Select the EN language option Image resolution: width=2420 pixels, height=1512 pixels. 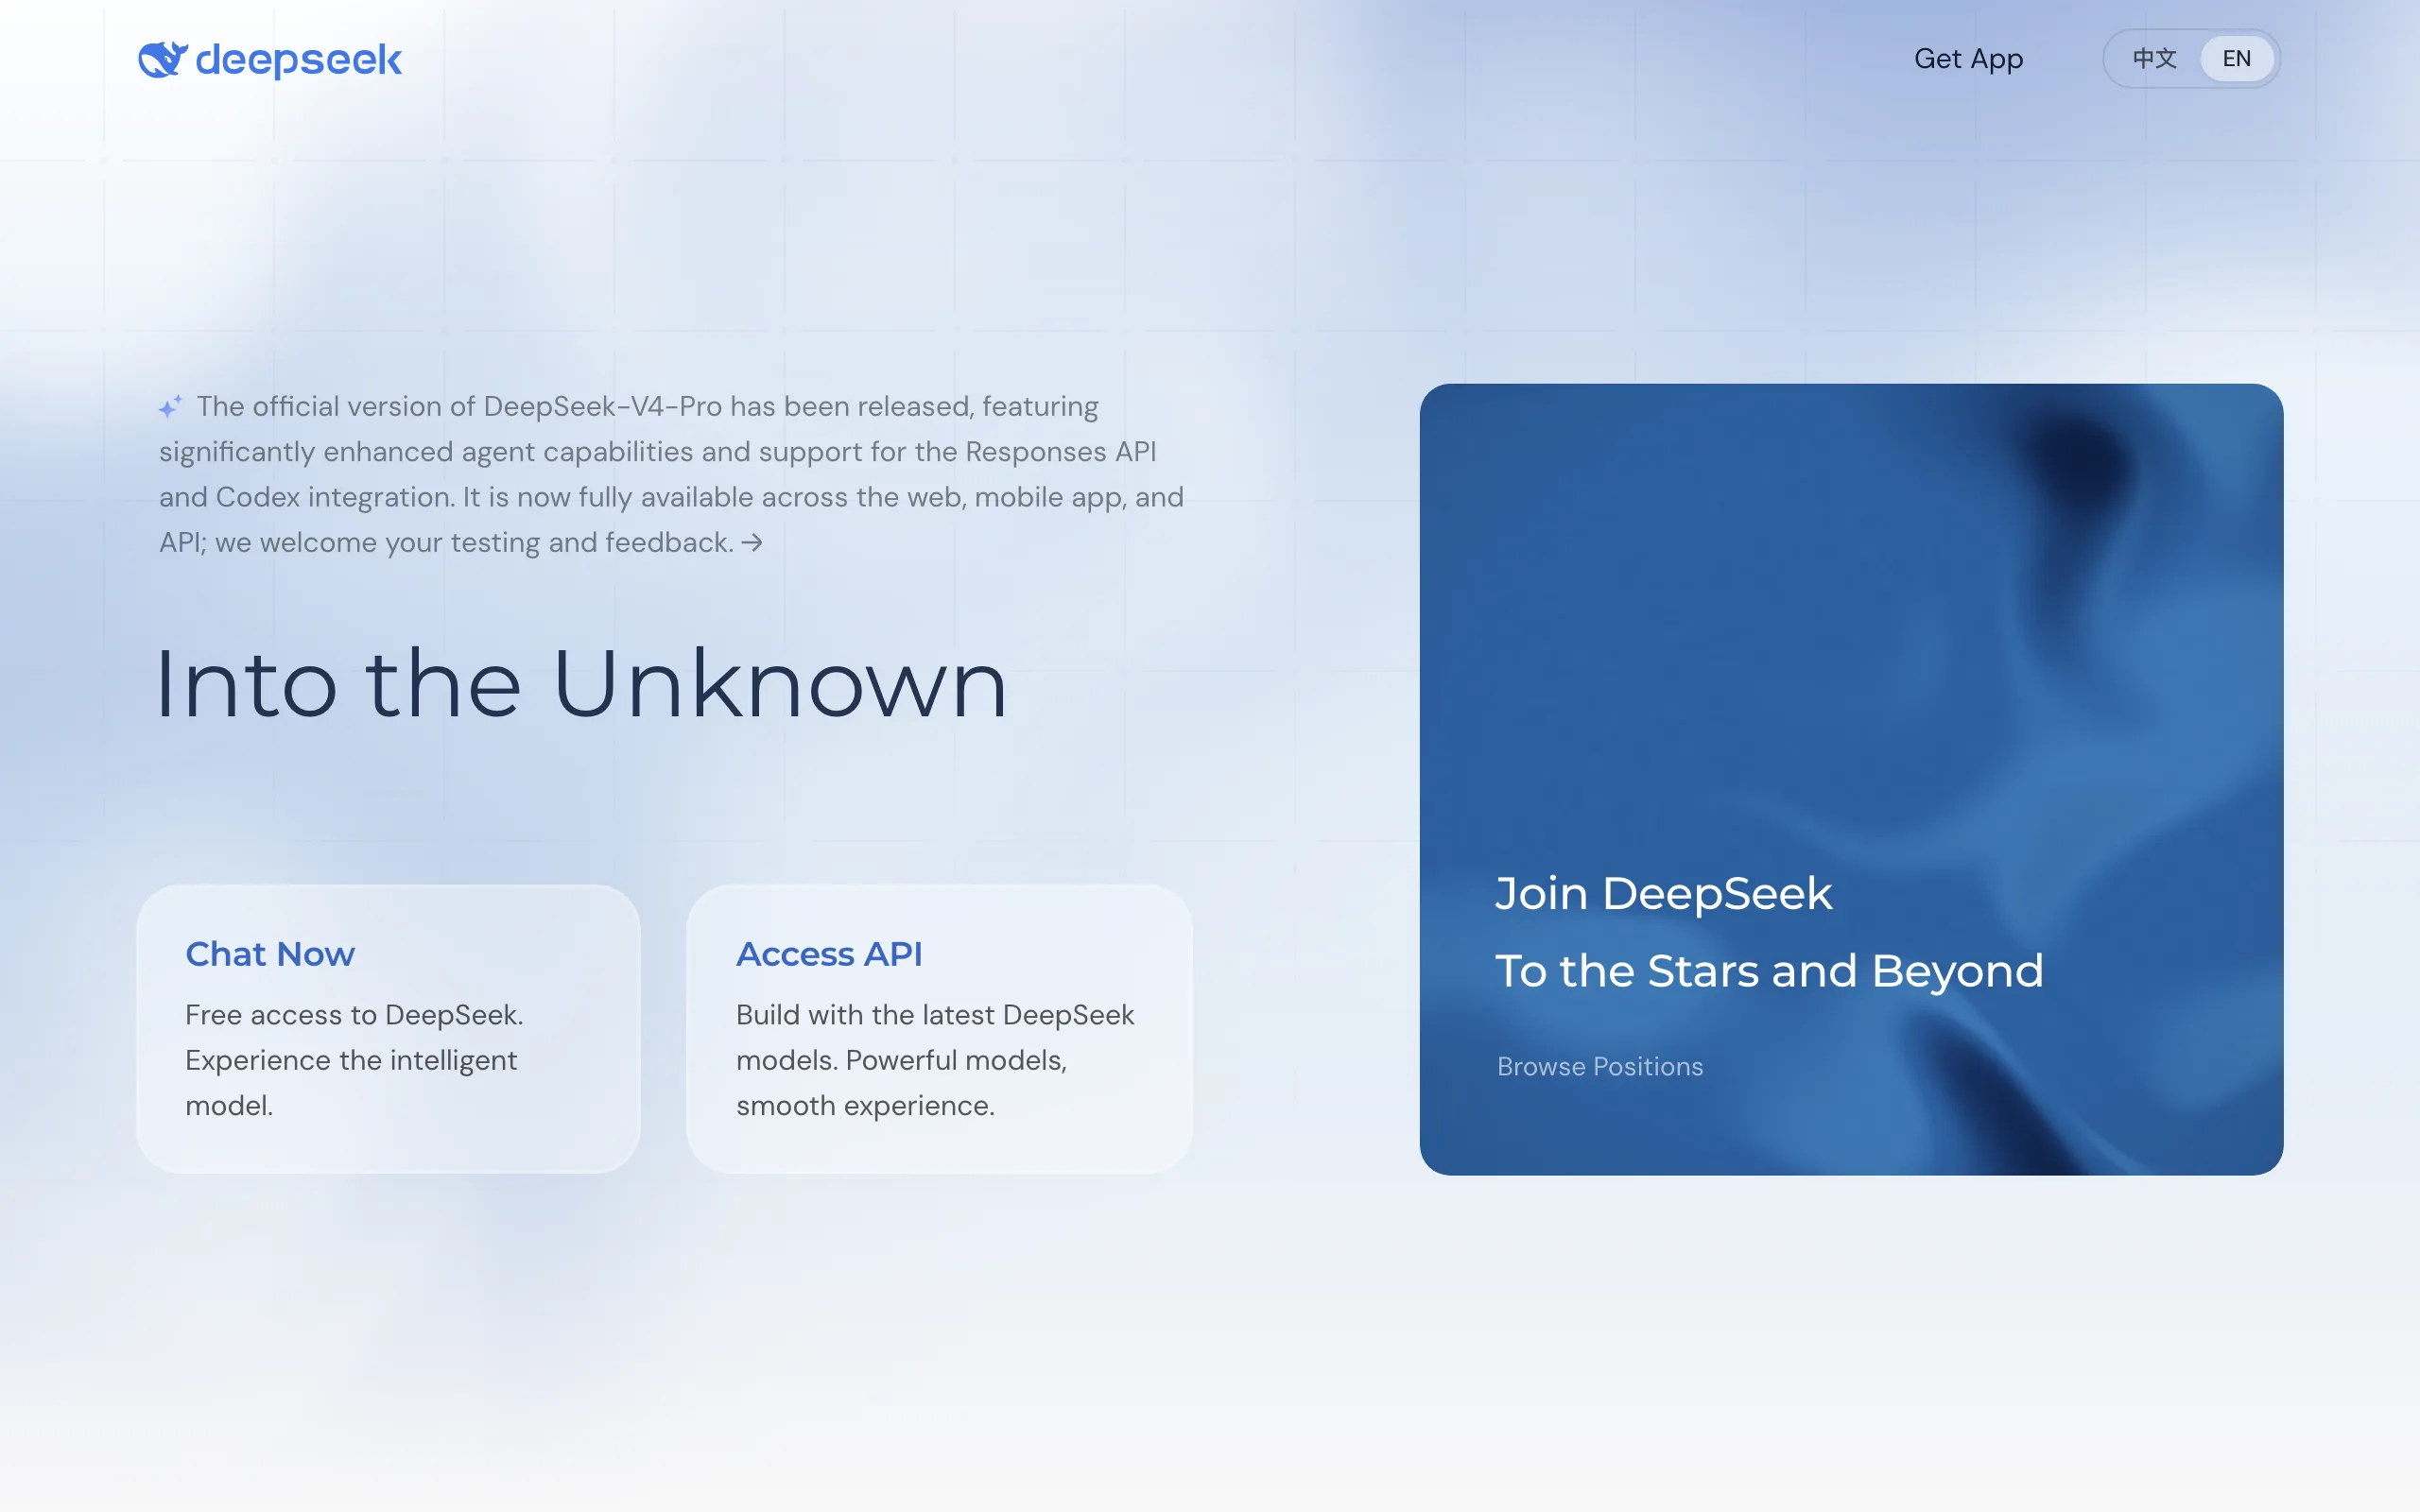(x=2236, y=59)
